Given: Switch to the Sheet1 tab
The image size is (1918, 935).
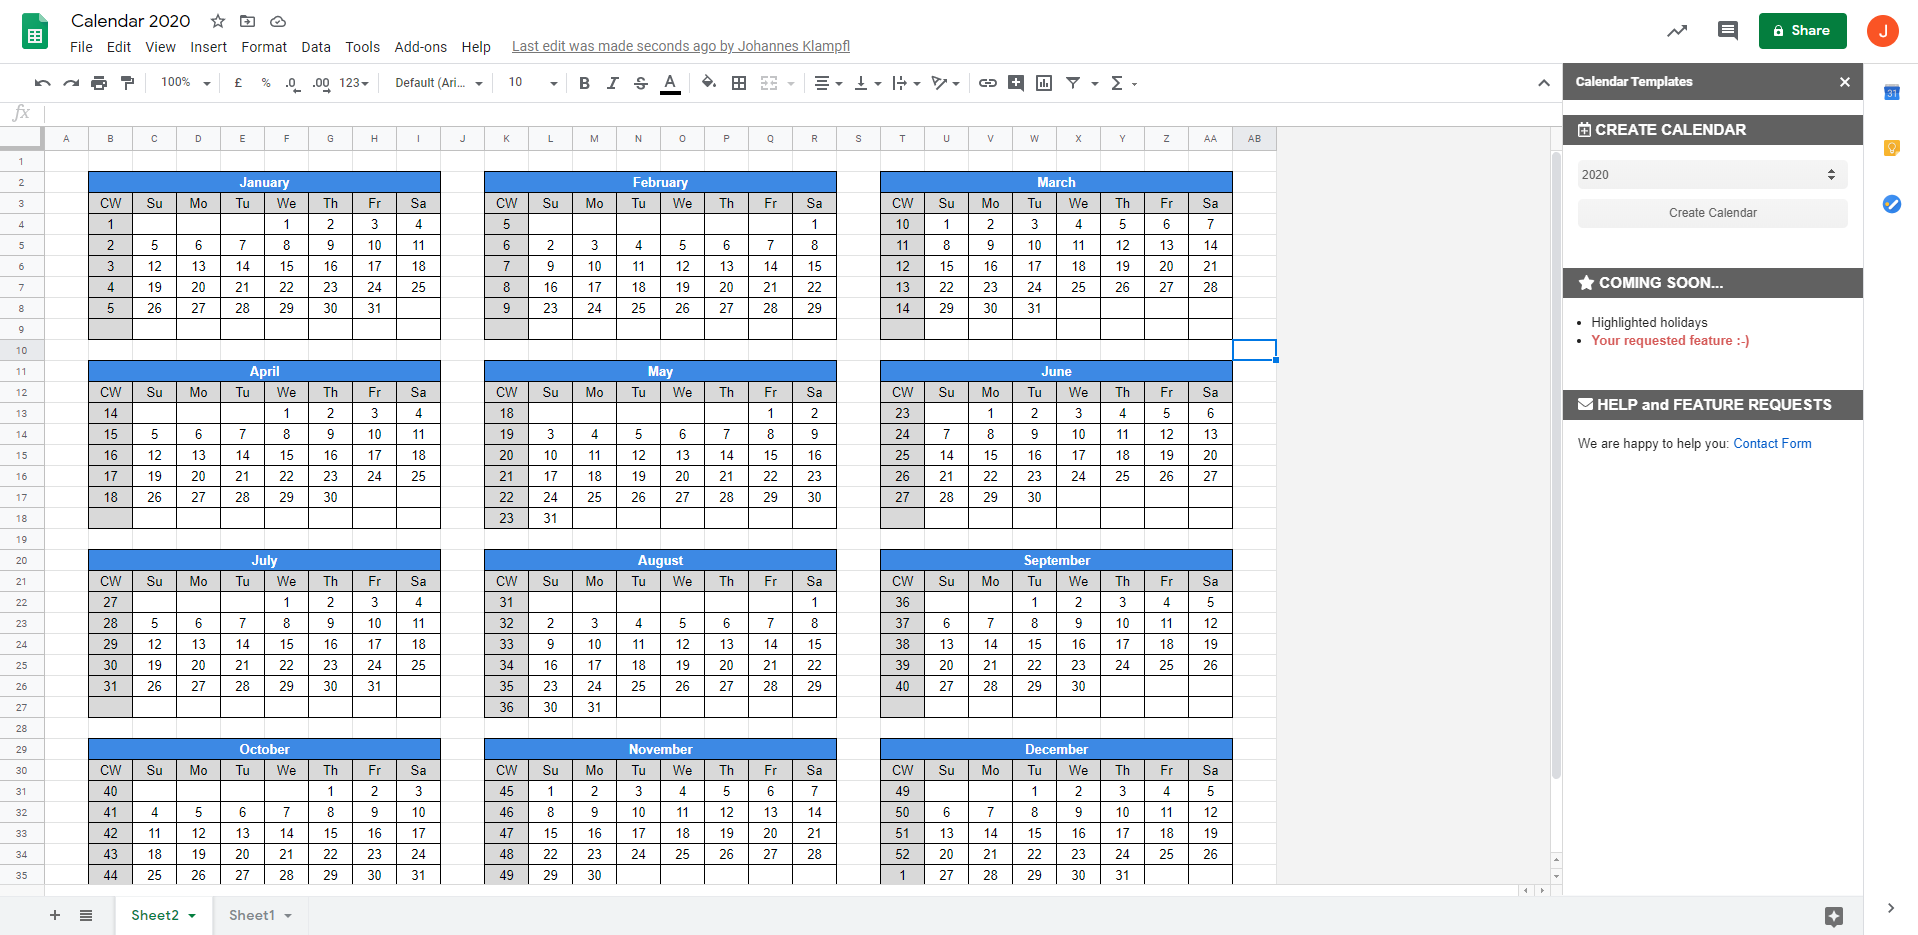Looking at the screenshot, I should [259, 915].
